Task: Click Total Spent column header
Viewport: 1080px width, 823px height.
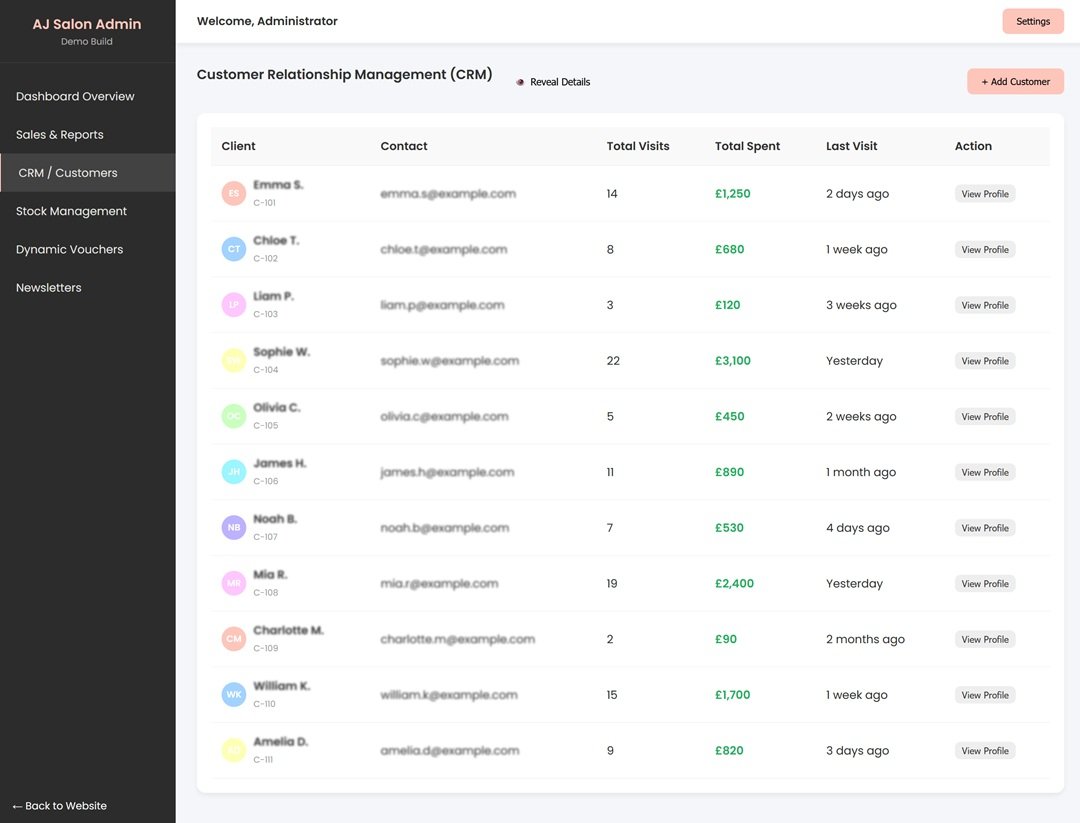Action: click(x=747, y=146)
